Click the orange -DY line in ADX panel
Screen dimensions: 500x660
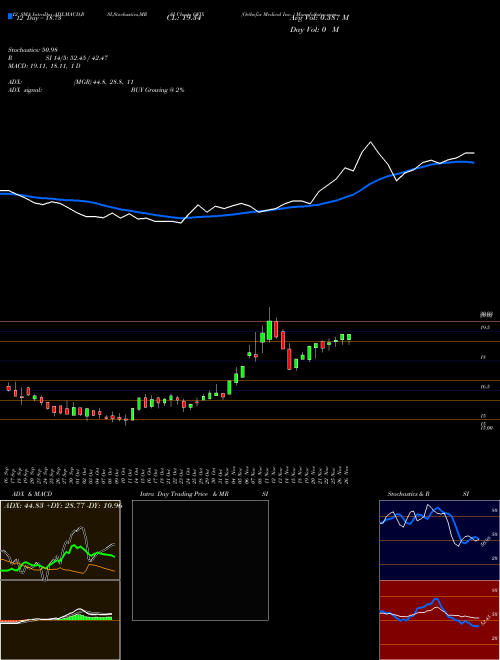[x=59, y=567]
